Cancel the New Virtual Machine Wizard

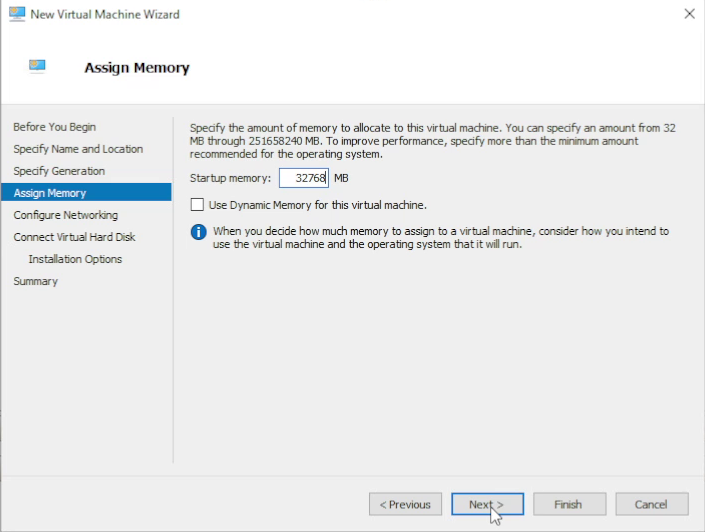[651, 504]
